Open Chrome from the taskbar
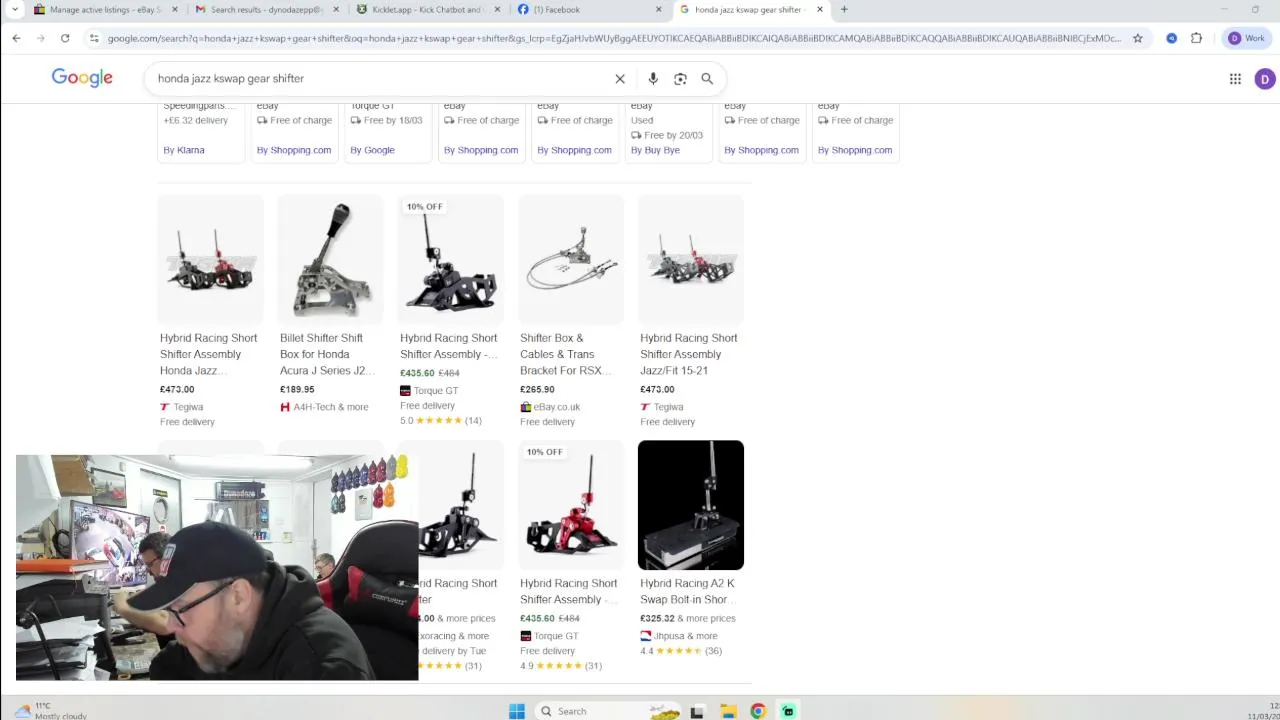The image size is (1280, 720). pyautogui.click(x=758, y=711)
